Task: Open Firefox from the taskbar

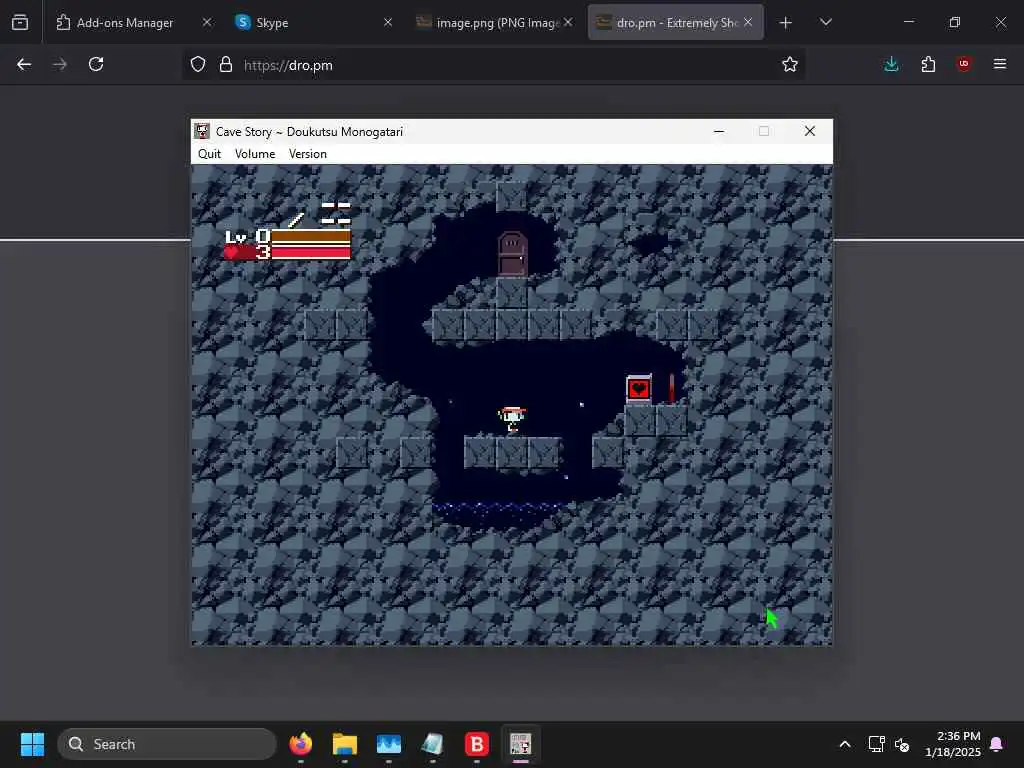Action: (x=300, y=744)
